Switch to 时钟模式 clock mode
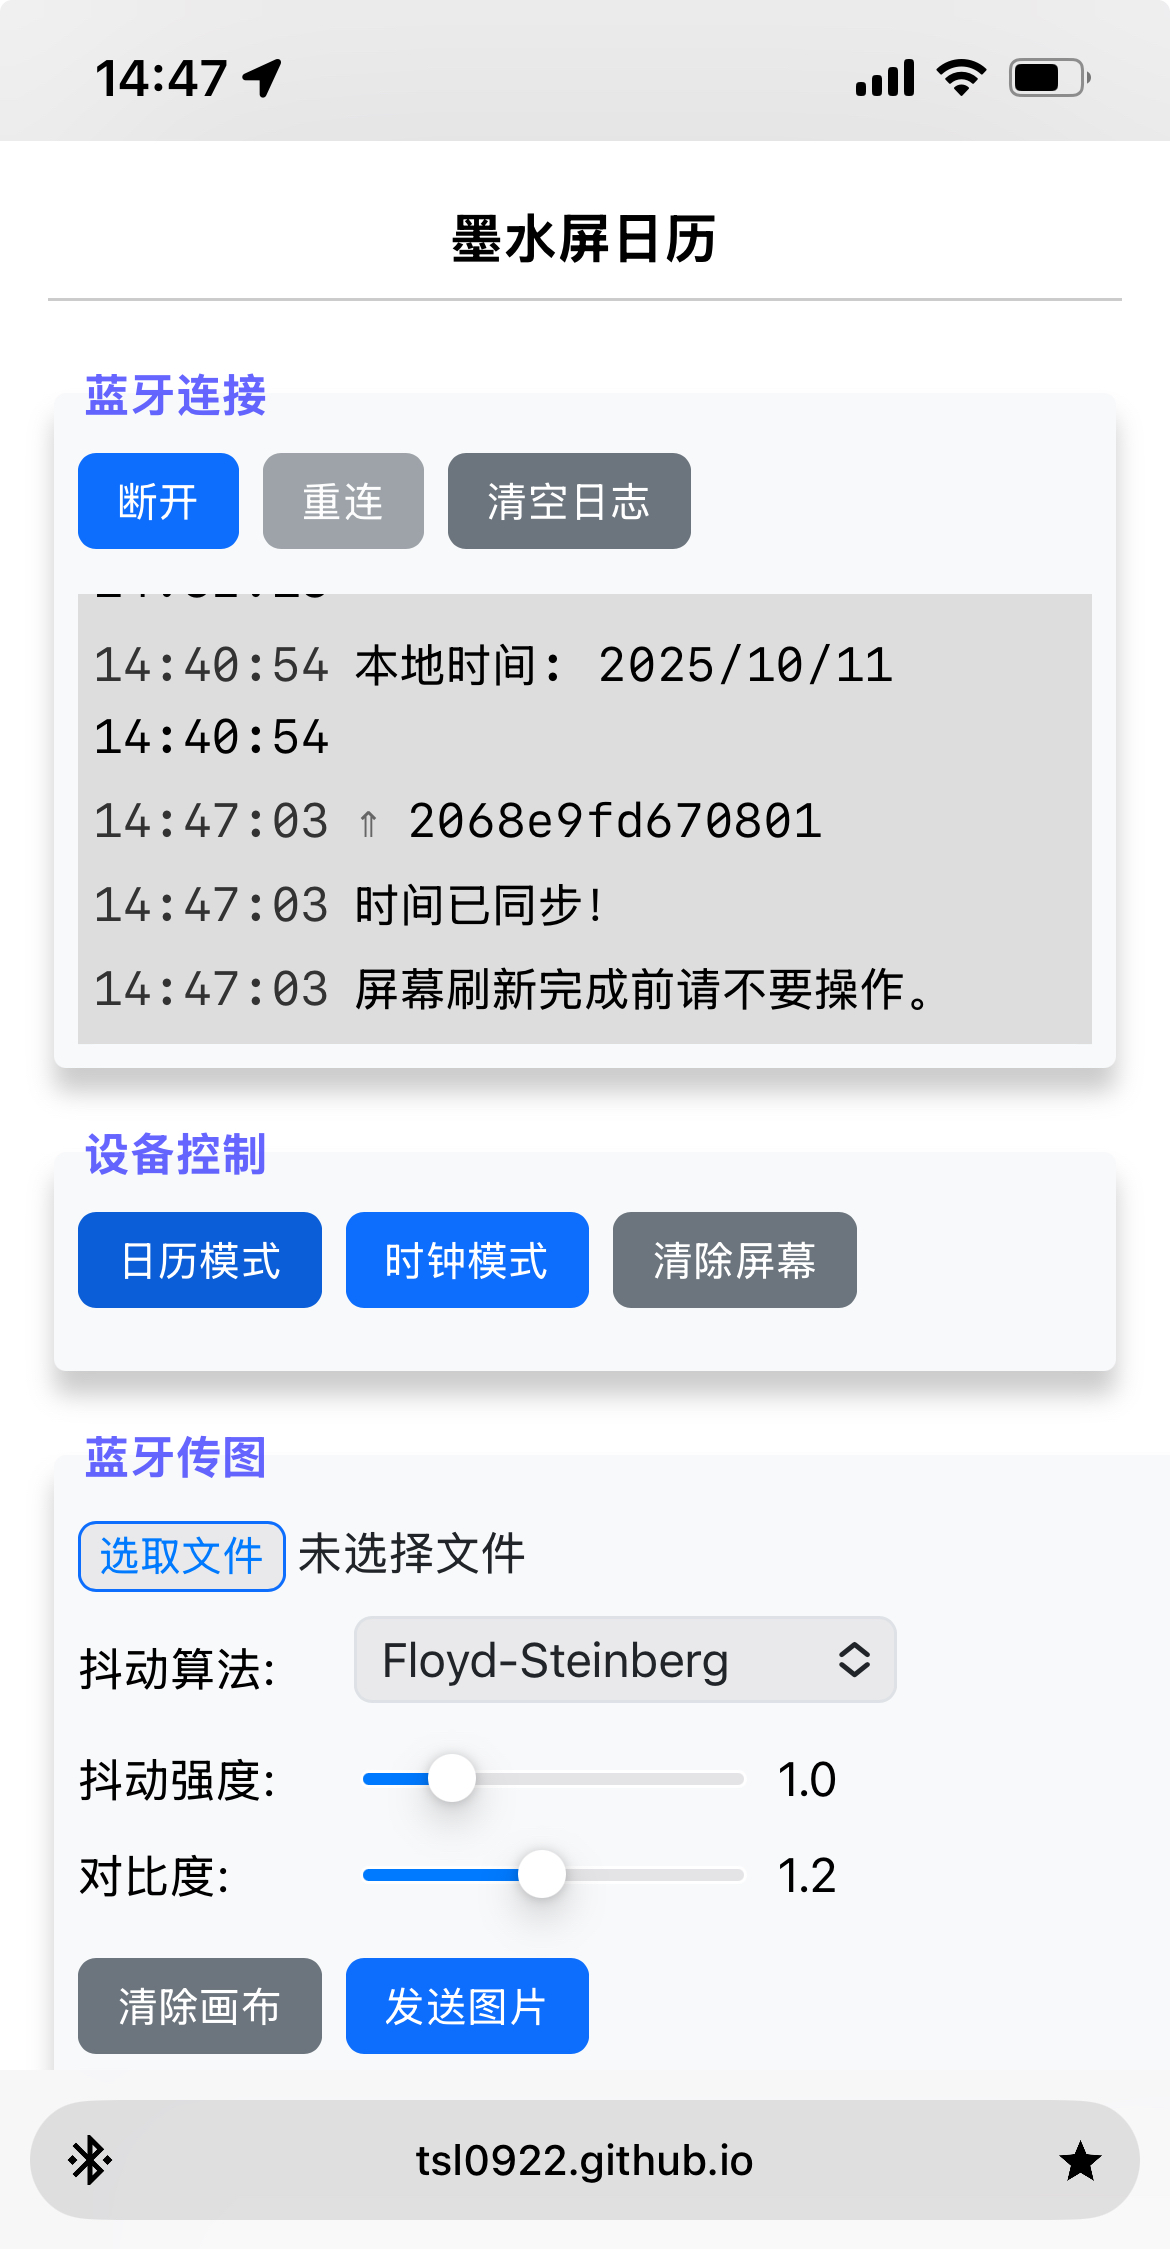 [467, 1260]
